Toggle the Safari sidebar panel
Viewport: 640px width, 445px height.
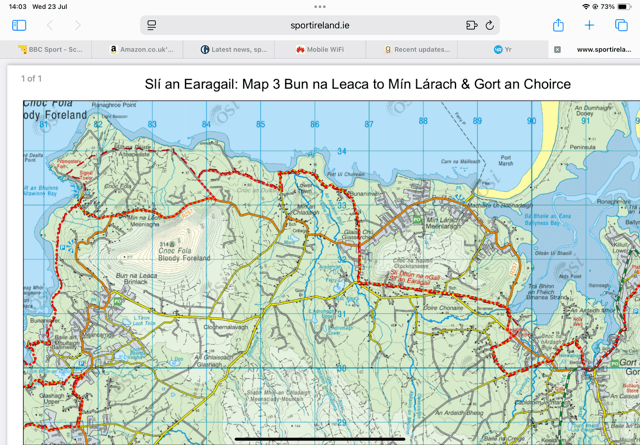pyautogui.click(x=19, y=25)
